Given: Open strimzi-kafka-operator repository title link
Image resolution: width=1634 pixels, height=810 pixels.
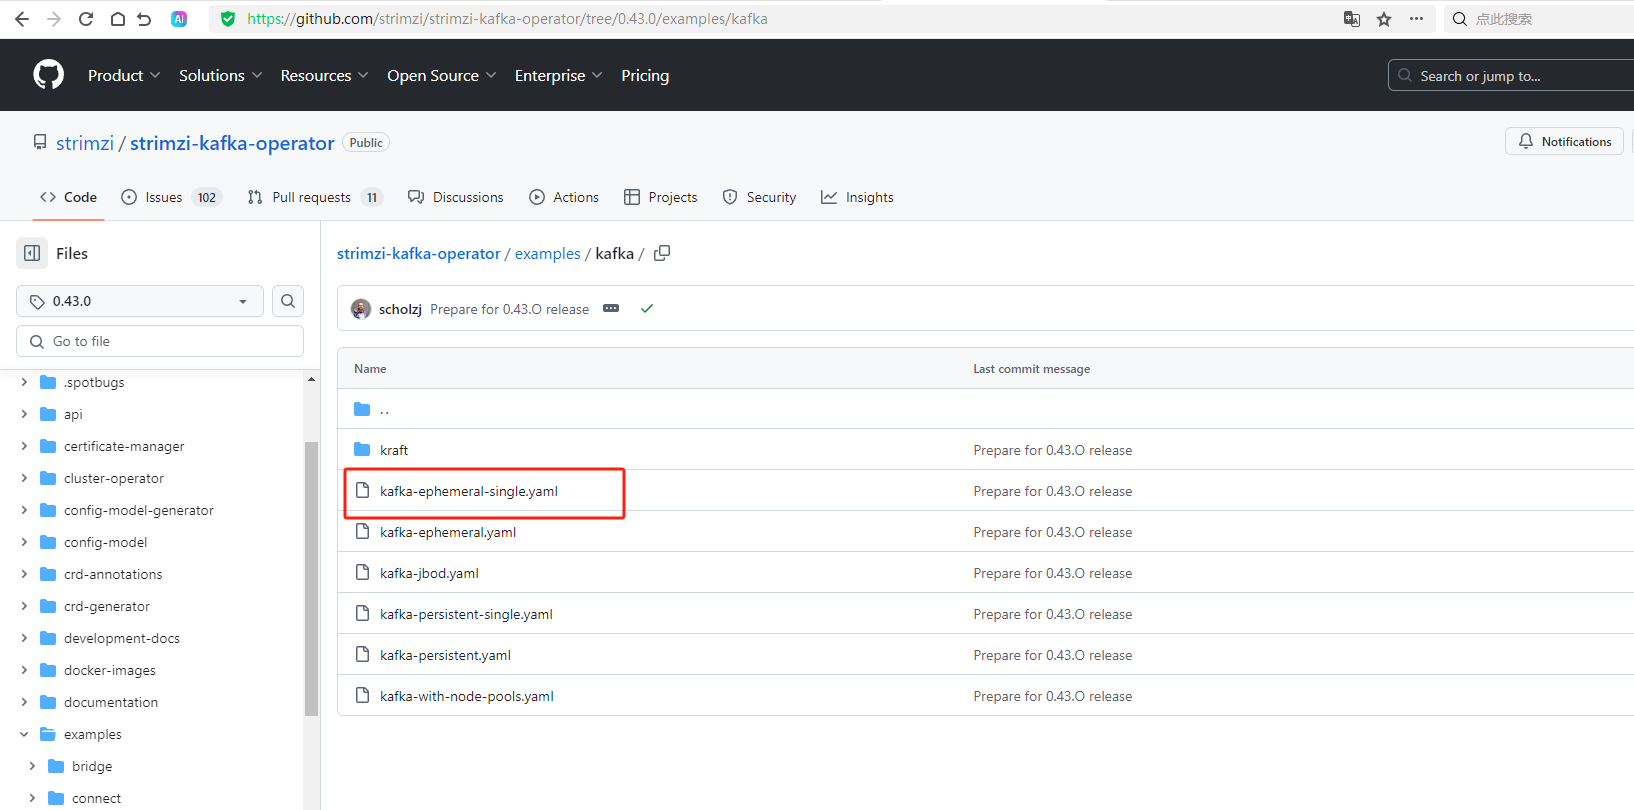Looking at the screenshot, I should click(x=232, y=143).
